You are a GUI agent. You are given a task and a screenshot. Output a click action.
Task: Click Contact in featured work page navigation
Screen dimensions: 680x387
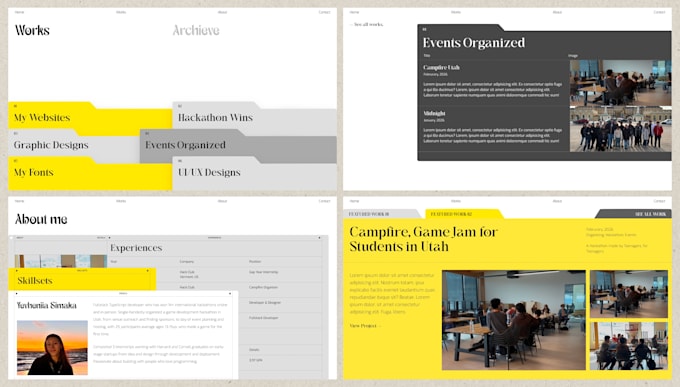click(x=659, y=201)
